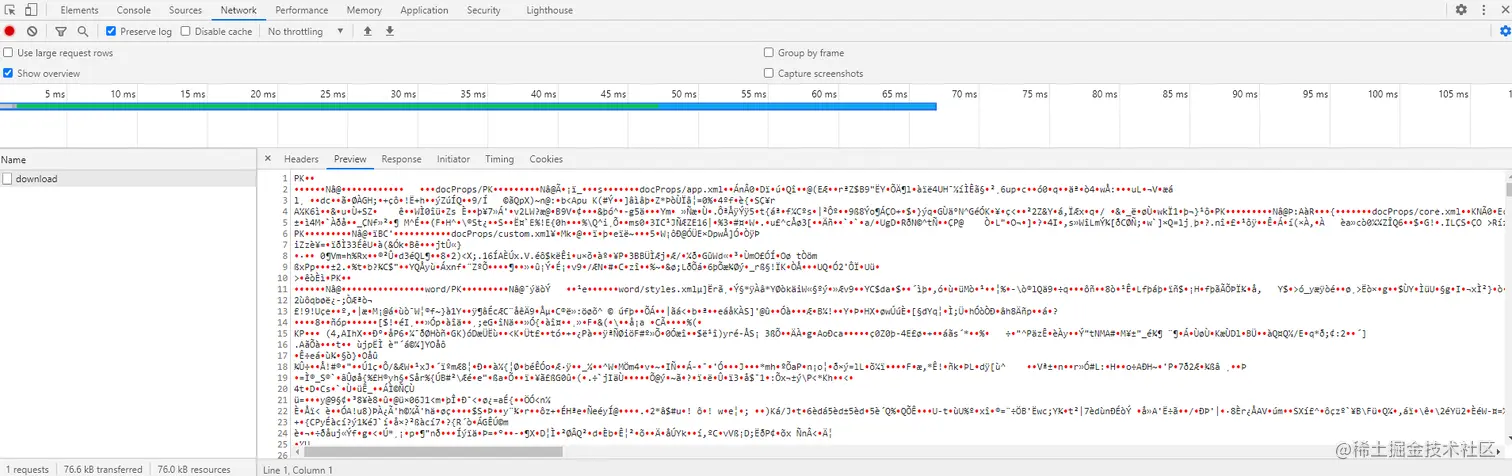Click line number 11 in preview
1512x476 pixels.
282,289
